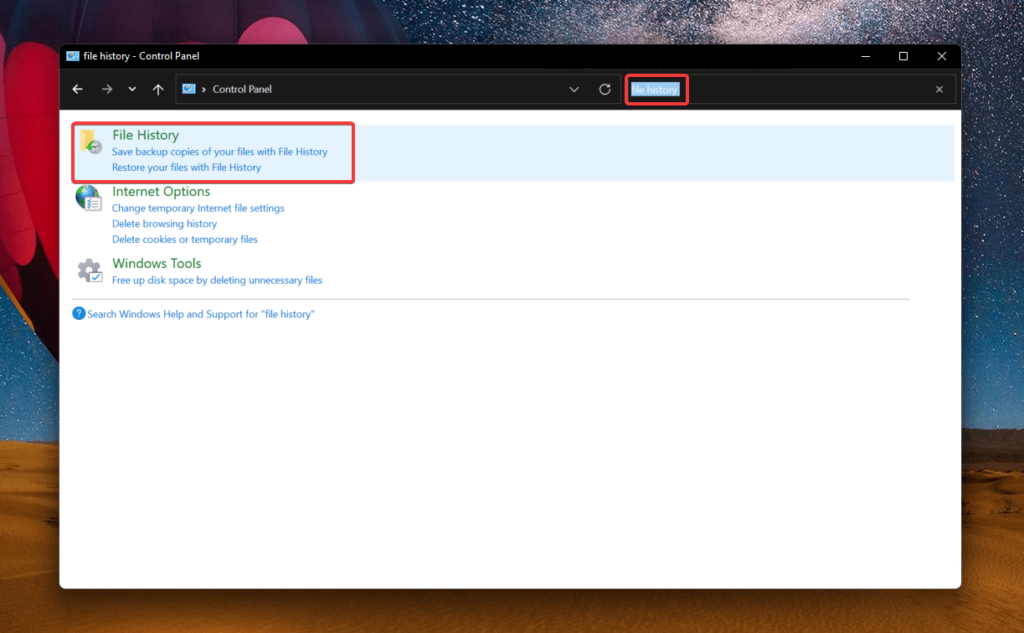Open the address bar dropdown arrow
Image resolution: width=1024 pixels, height=633 pixels.
[x=574, y=89]
